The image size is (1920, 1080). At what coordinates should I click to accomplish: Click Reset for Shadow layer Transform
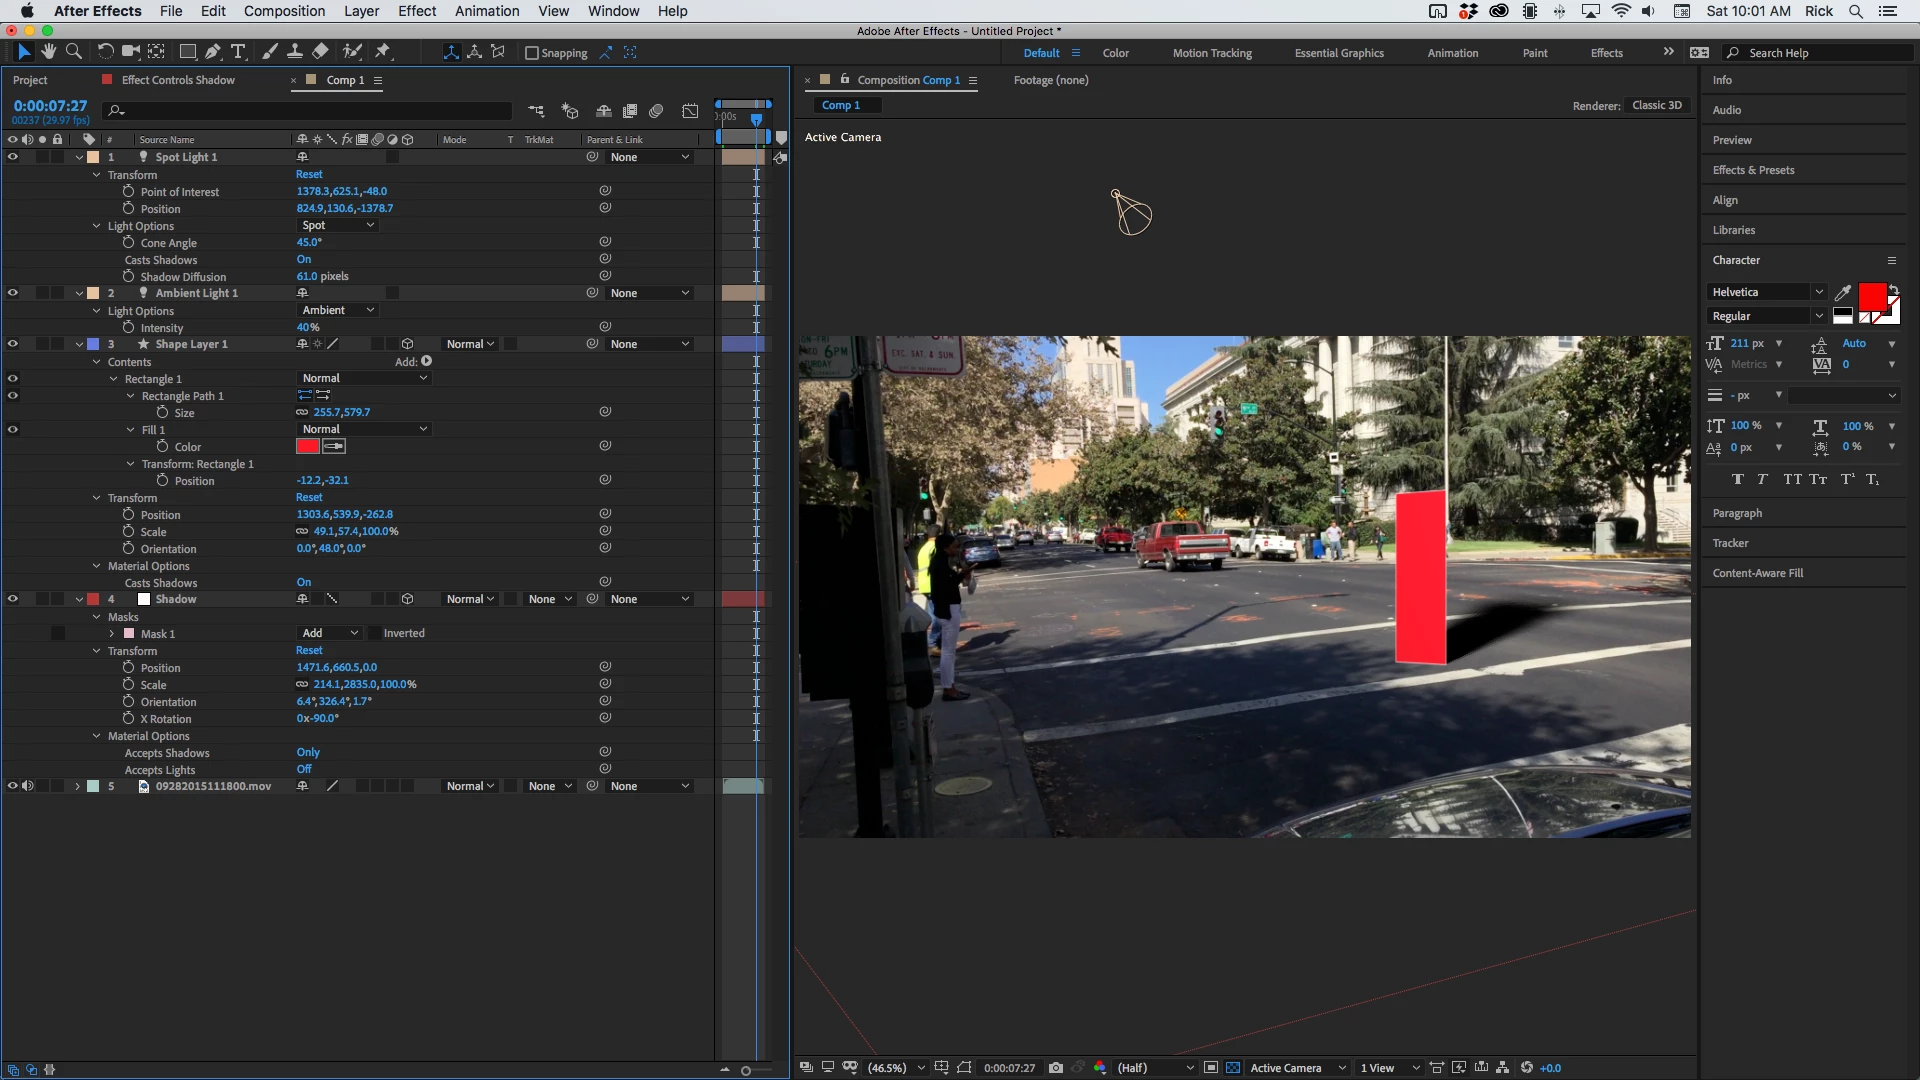pyautogui.click(x=309, y=651)
